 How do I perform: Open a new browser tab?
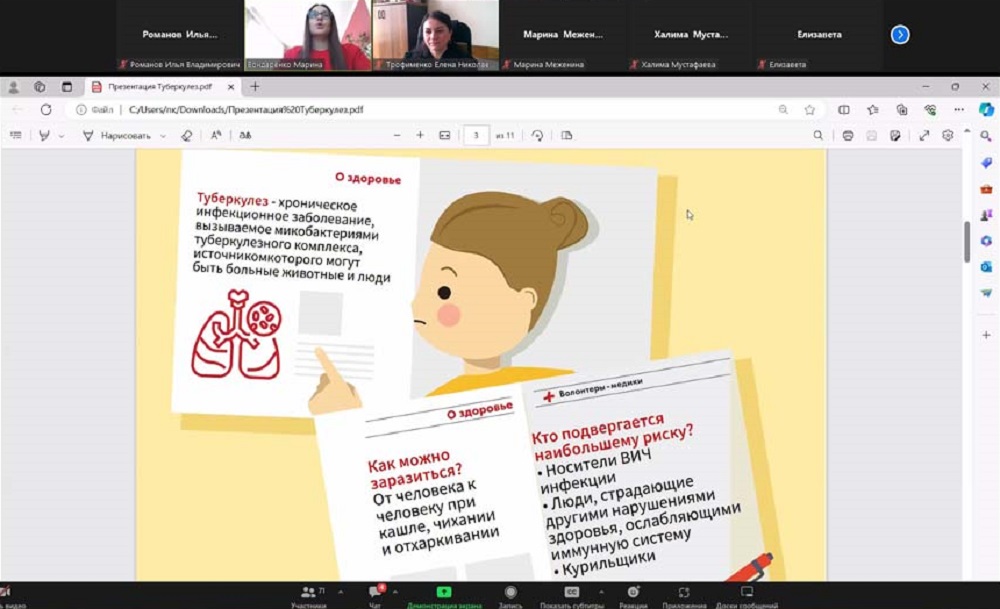coord(254,87)
